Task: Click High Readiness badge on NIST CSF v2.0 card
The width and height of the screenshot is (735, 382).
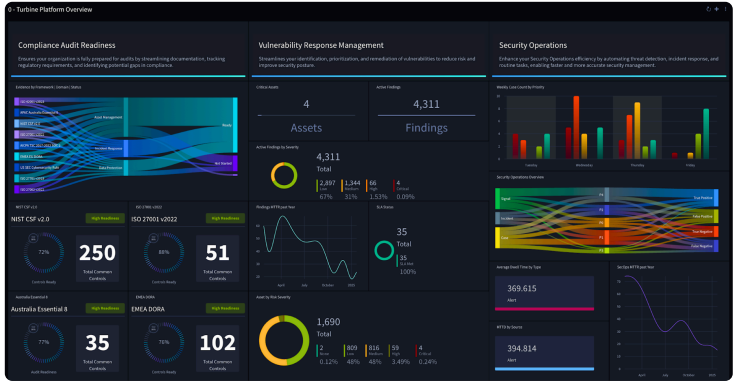Action: (x=105, y=218)
